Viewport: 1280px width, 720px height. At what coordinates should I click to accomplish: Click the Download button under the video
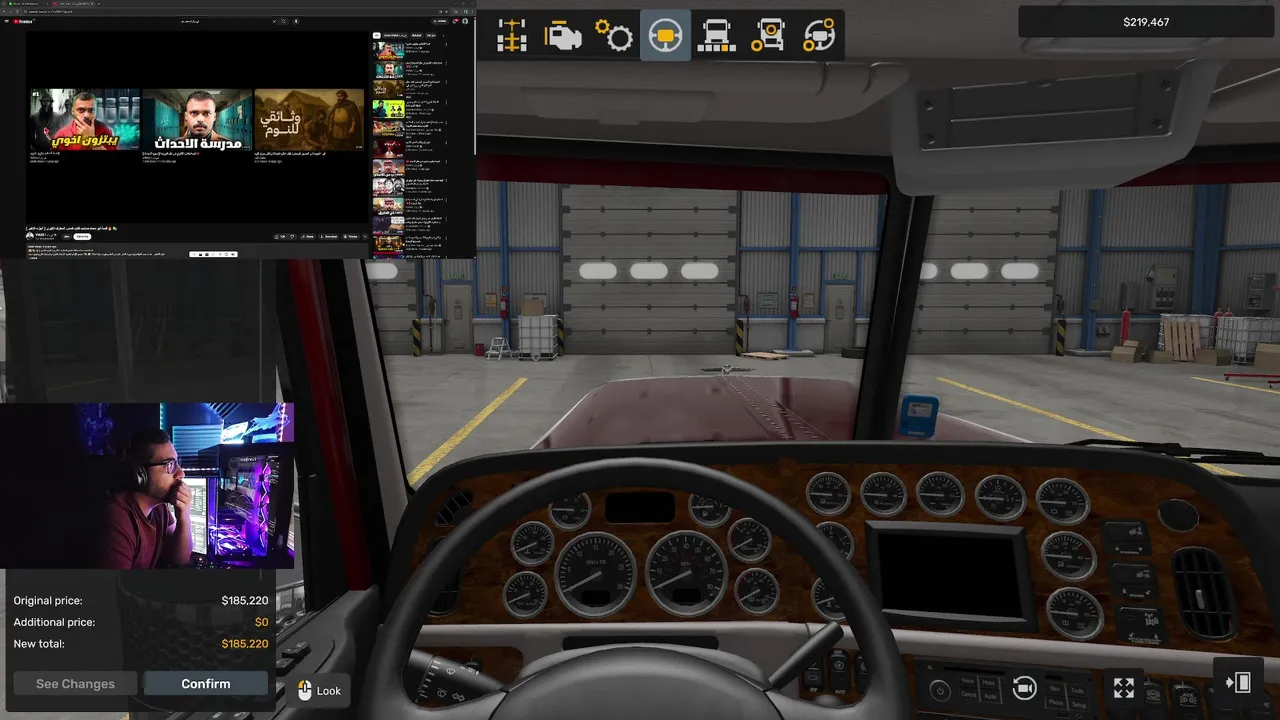coord(329,237)
